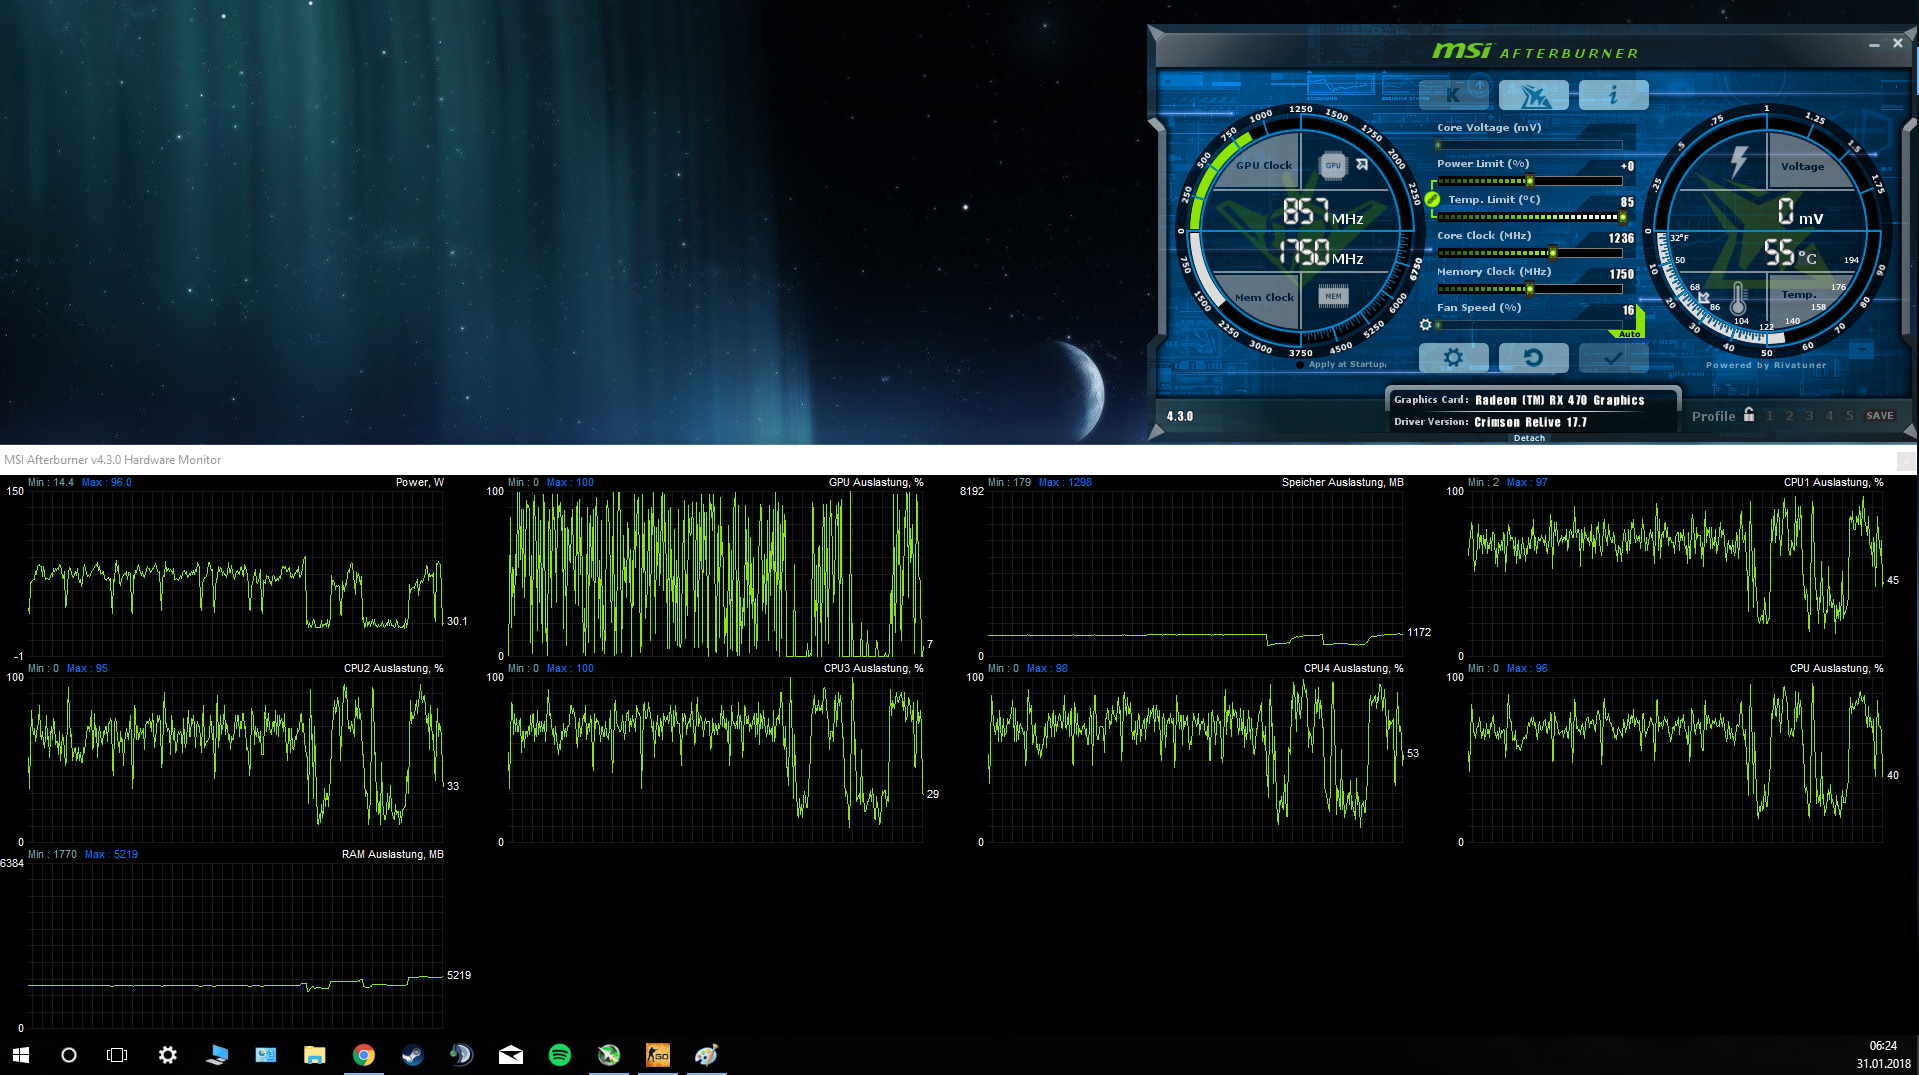Viewport: 1919px width, 1075px height.
Task: Click the Power, W graph
Action: 236,574
